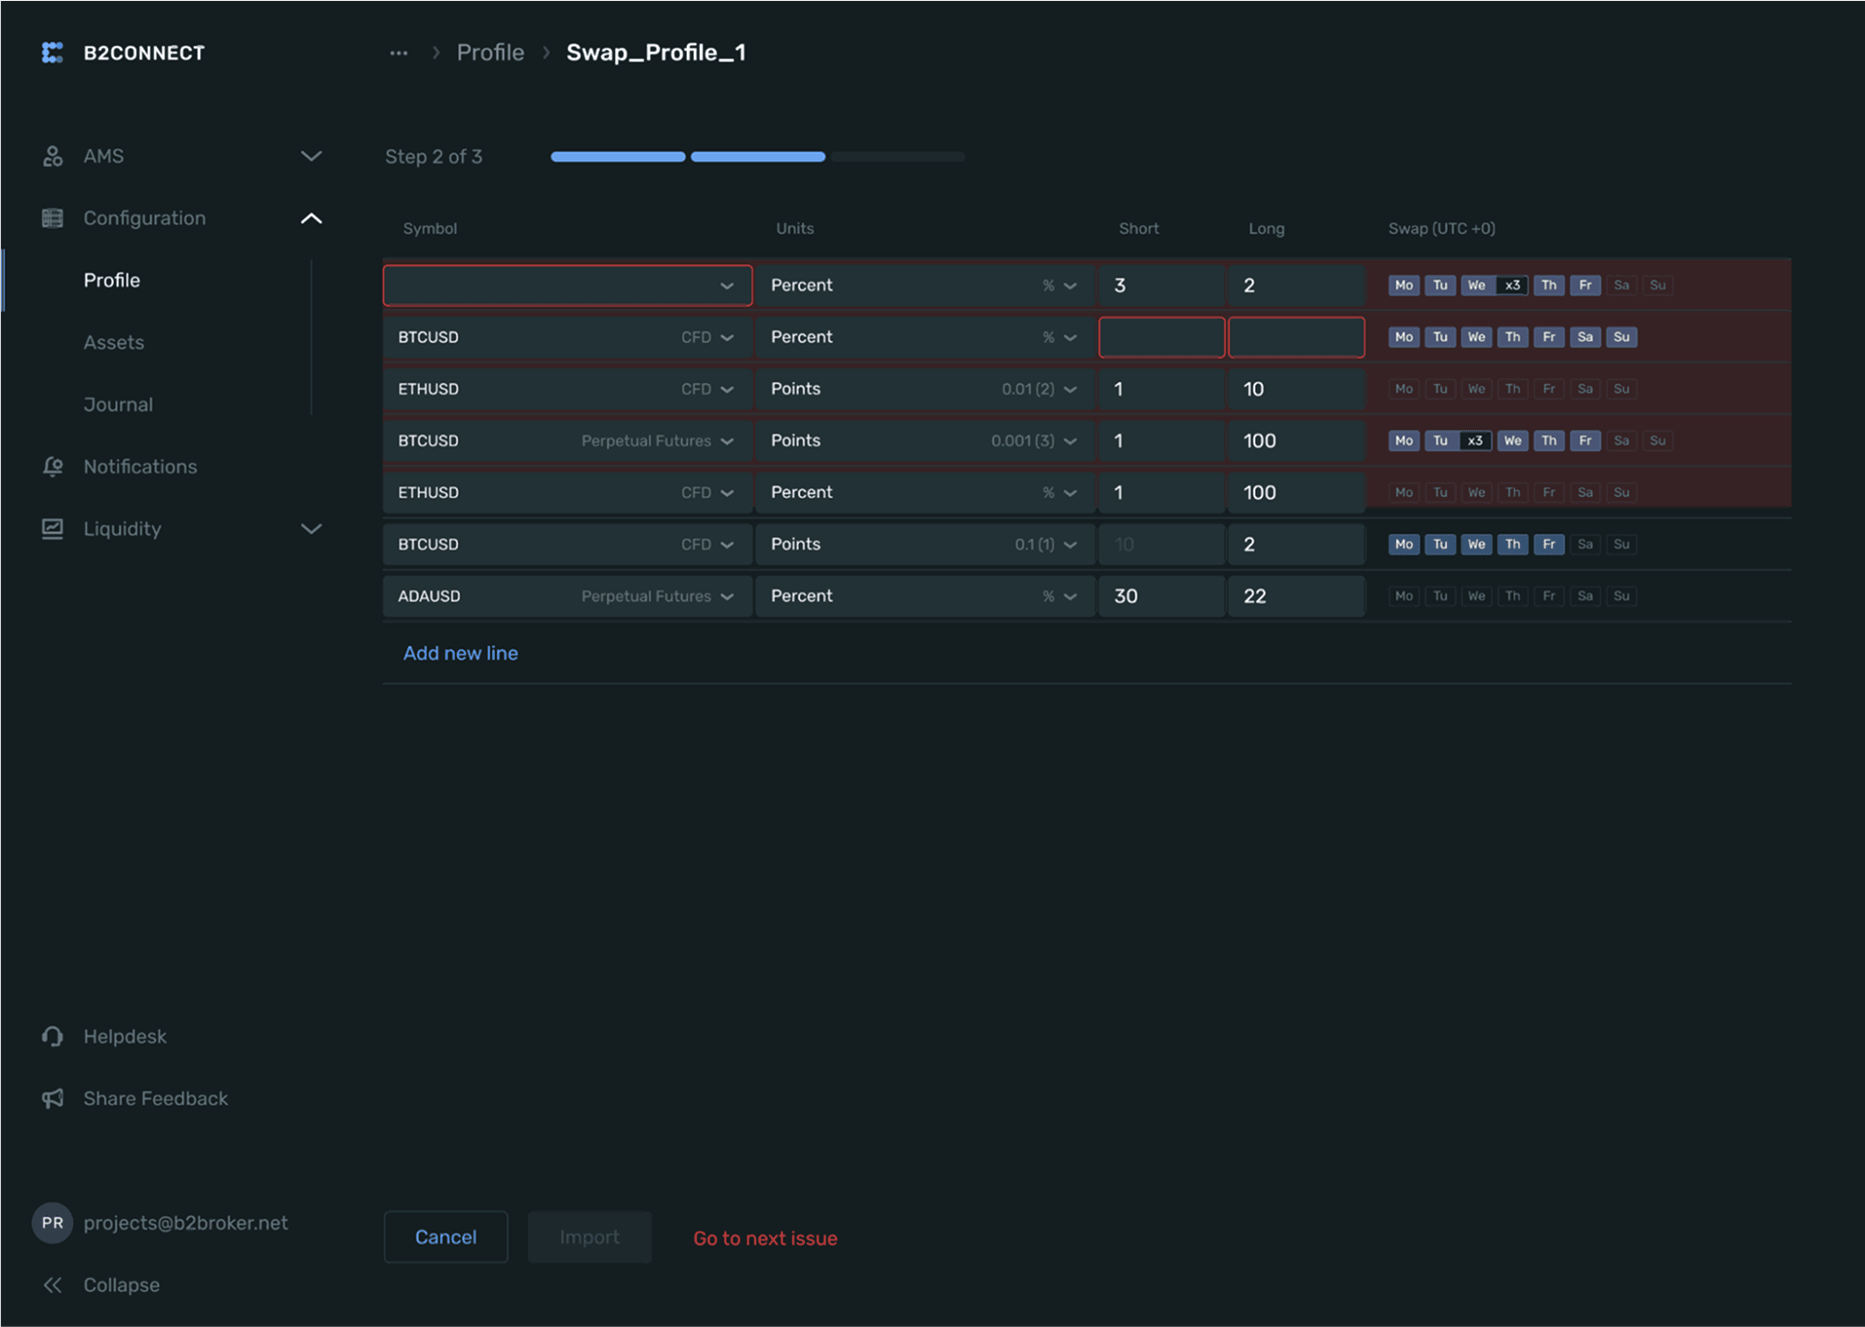This screenshot has width=1865, height=1327.
Task: Toggle Mo for ETHUSD Points row
Action: click(x=1404, y=389)
